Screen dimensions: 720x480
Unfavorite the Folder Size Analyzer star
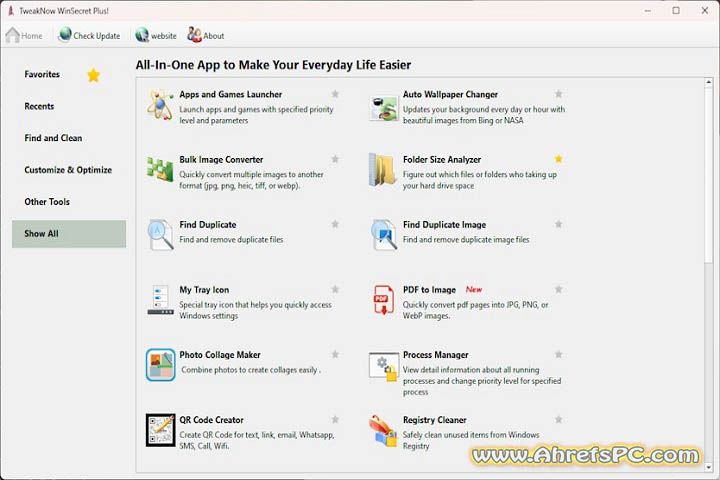558,159
